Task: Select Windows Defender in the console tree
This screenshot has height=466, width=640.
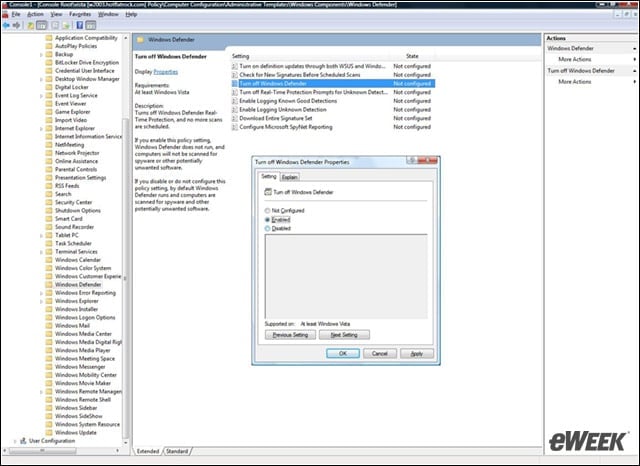Action: point(78,284)
